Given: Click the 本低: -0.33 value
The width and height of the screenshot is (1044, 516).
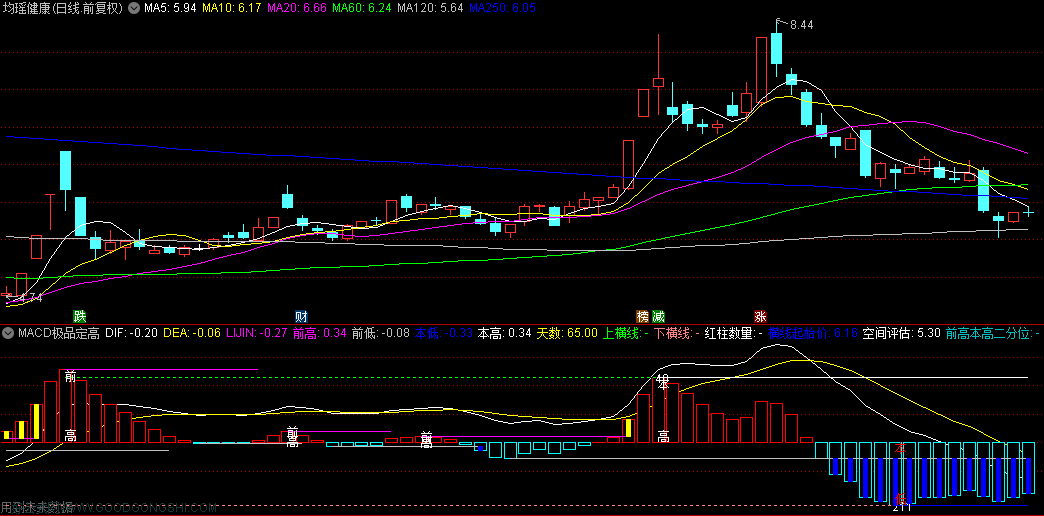Looking at the screenshot, I should (443, 332).
